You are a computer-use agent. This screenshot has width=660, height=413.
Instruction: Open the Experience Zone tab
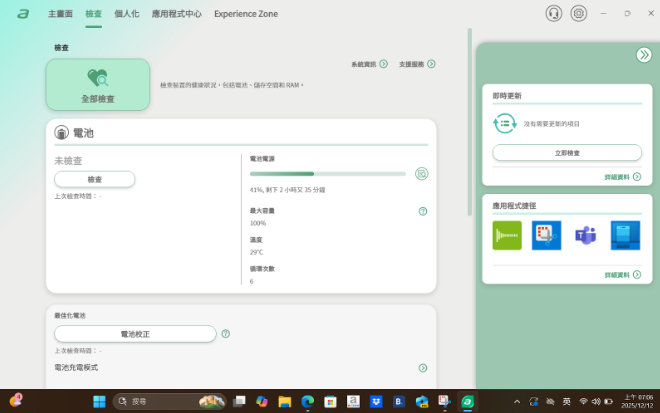pos(246,14)
